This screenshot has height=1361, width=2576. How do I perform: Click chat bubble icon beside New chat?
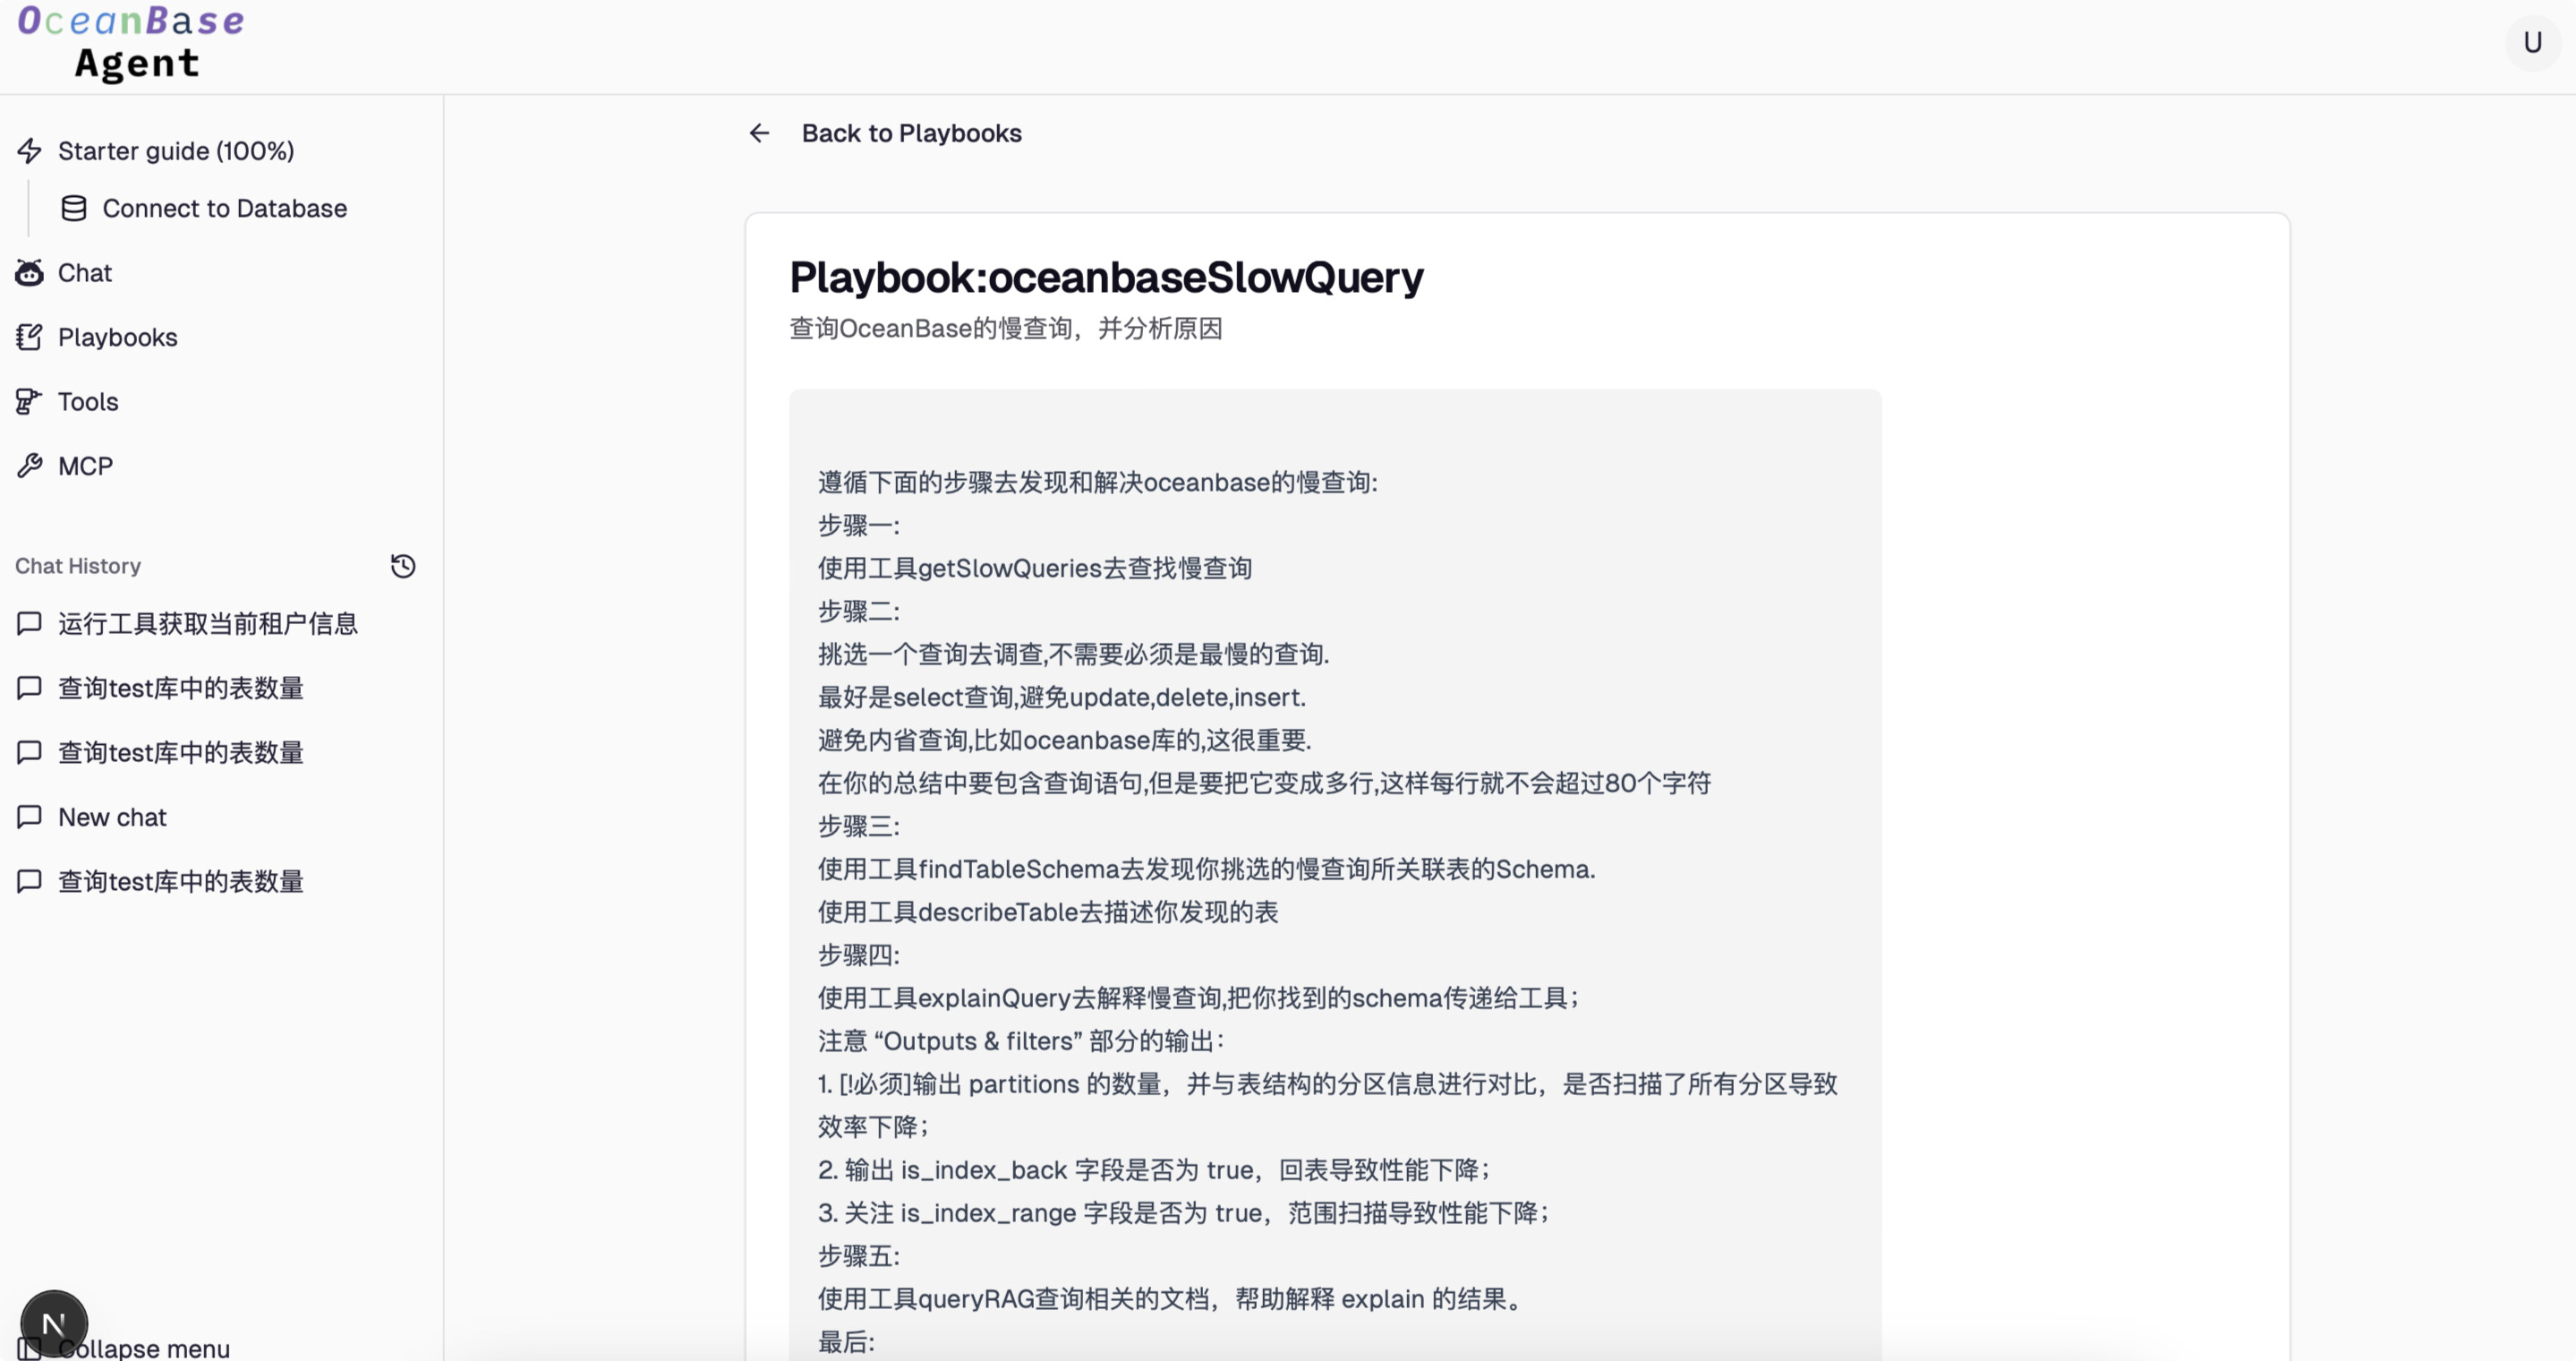[29, 817]
